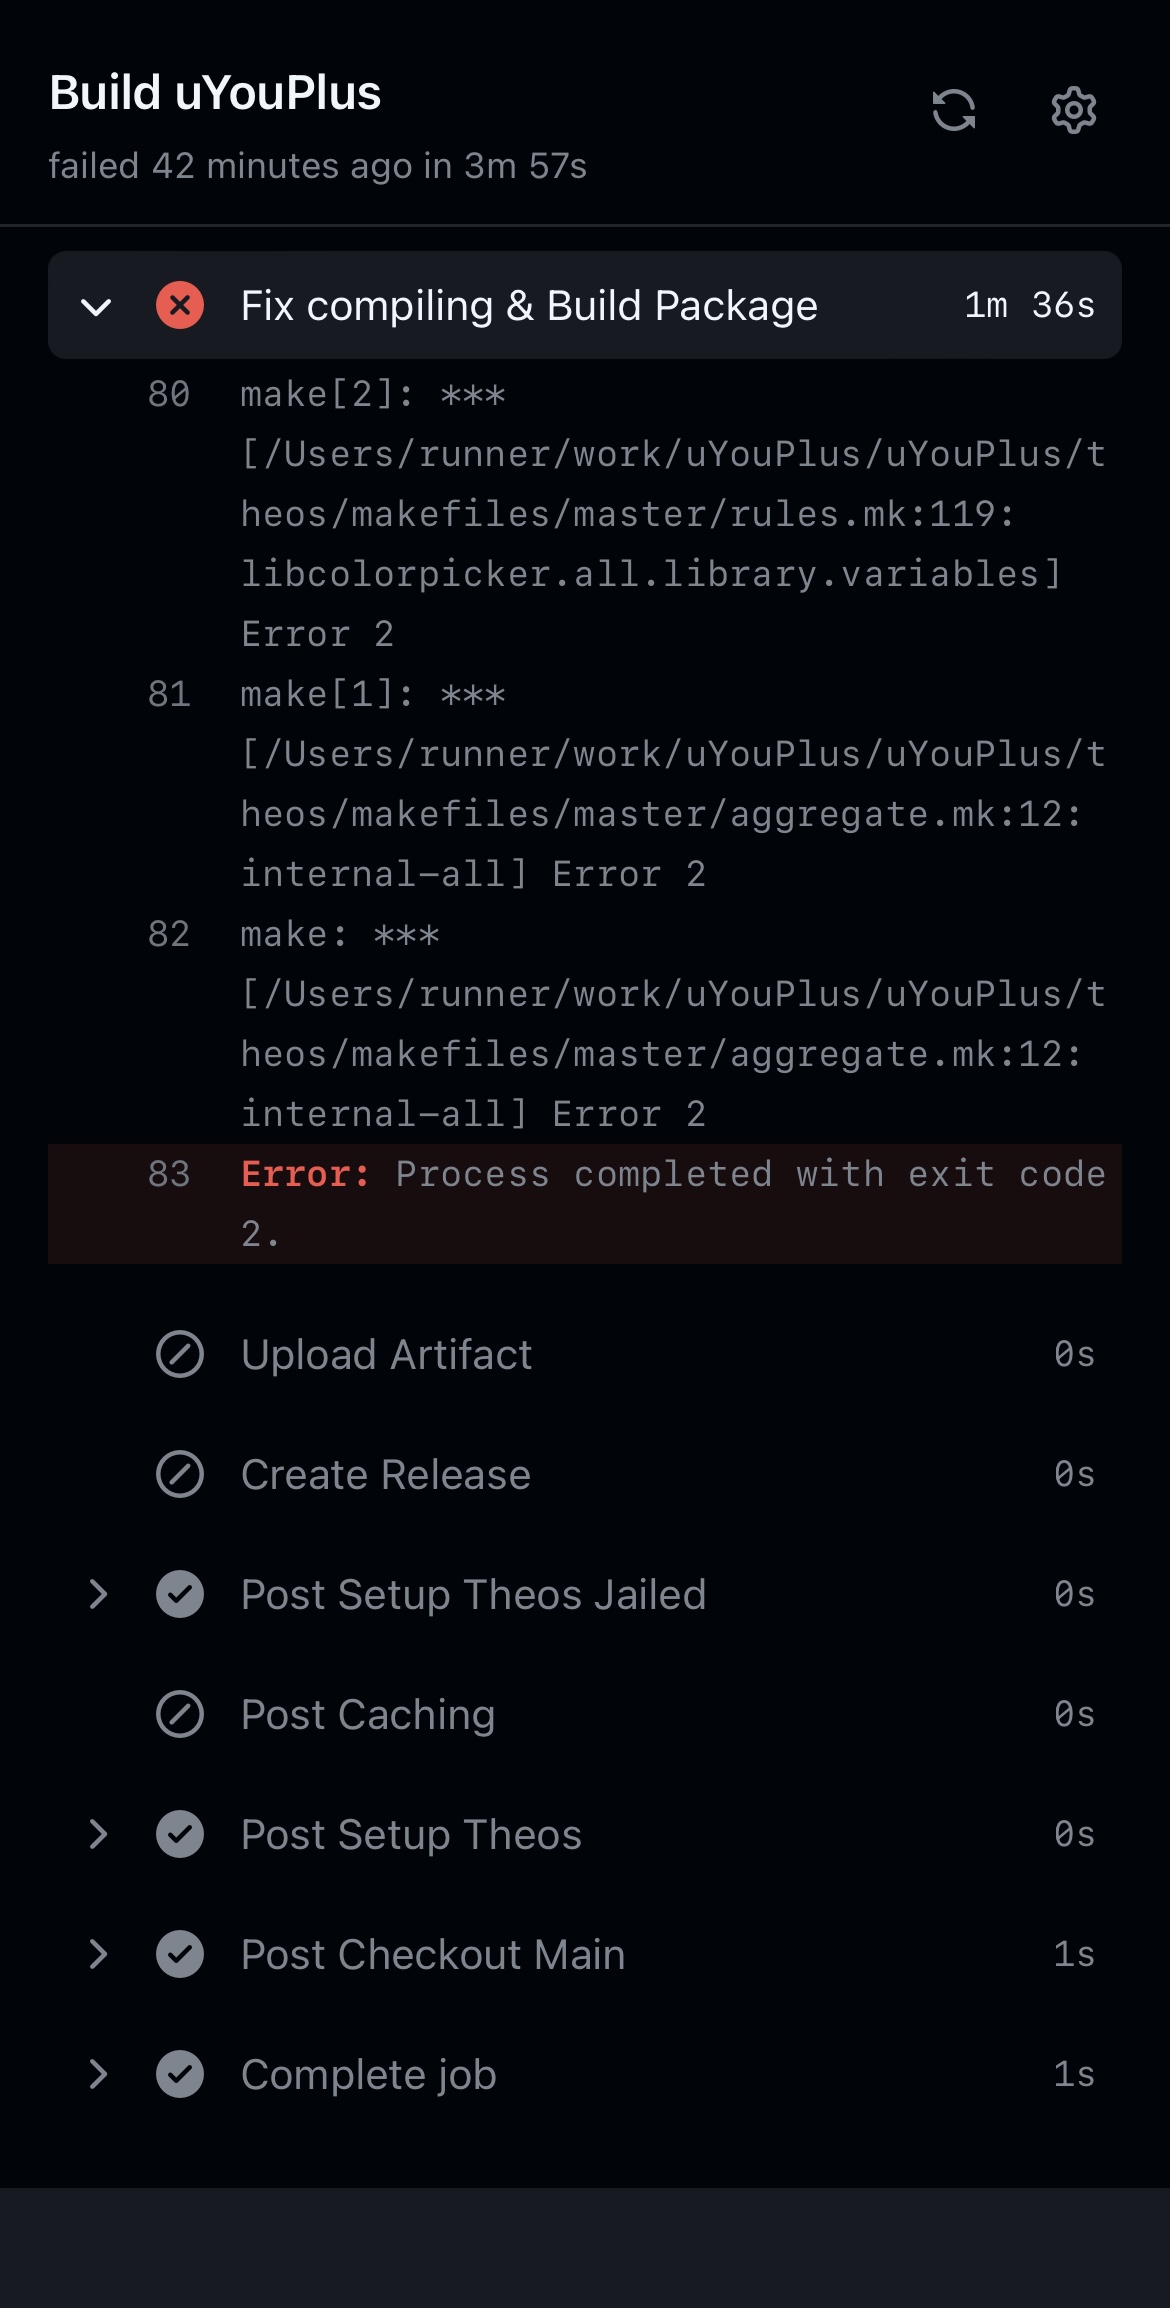1170x2308 pixels.
Task: Click the skipped icon next to Create Release
Action: (x=180, y=1474)
